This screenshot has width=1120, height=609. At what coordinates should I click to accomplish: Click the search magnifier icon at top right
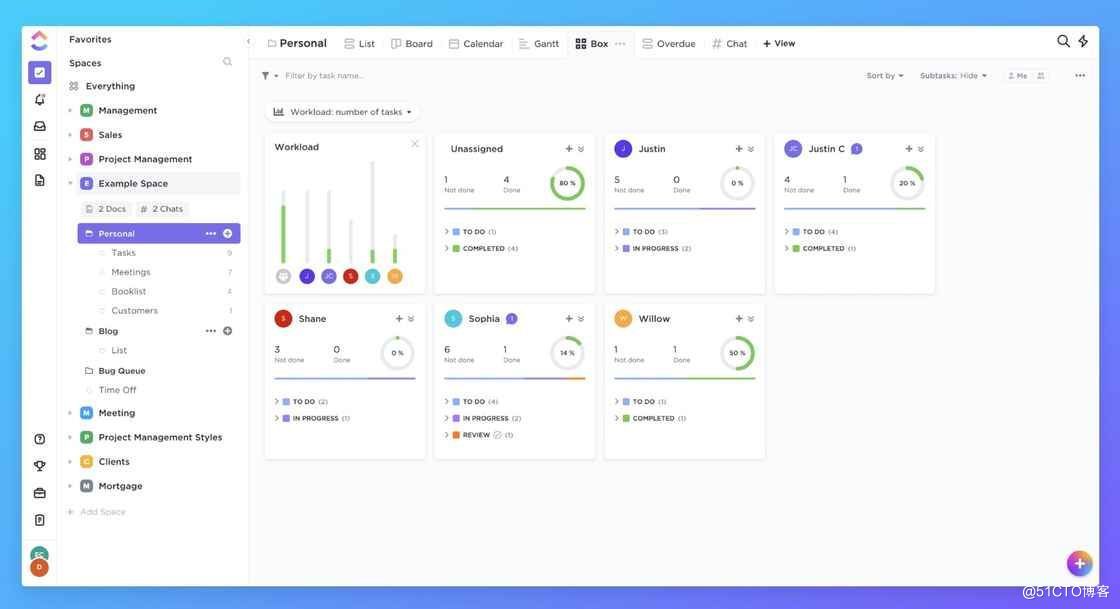pyautogui.click(x=1063, y=41)
